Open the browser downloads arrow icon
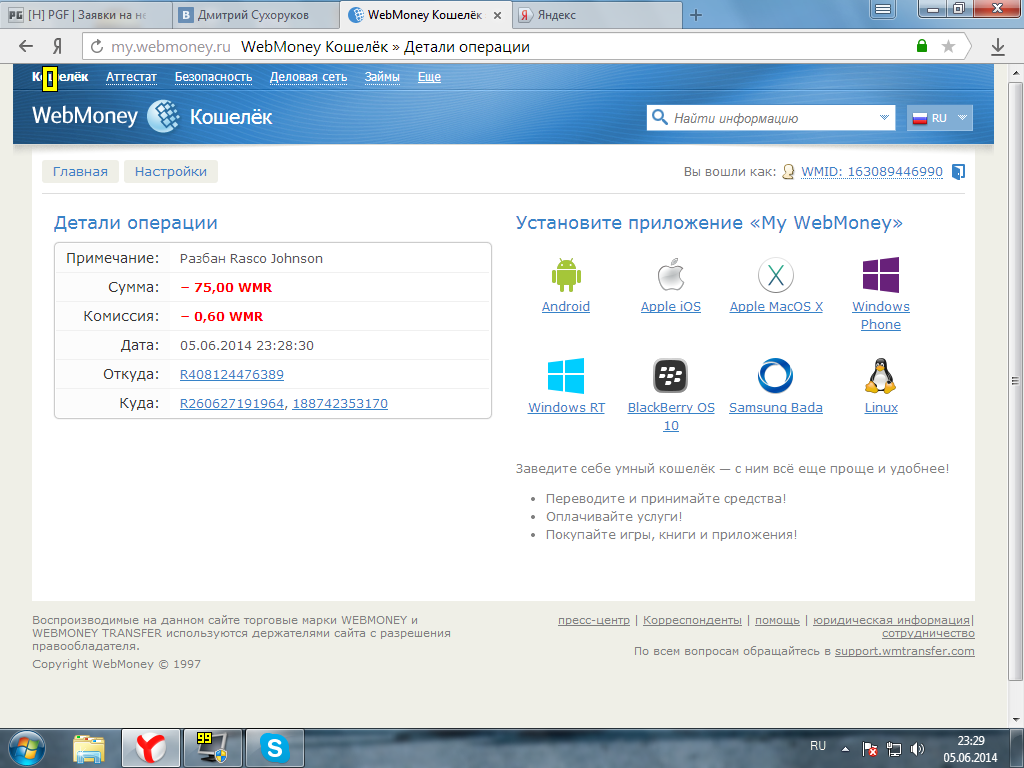The image size is (1024, 768). (x=998, y=46)
